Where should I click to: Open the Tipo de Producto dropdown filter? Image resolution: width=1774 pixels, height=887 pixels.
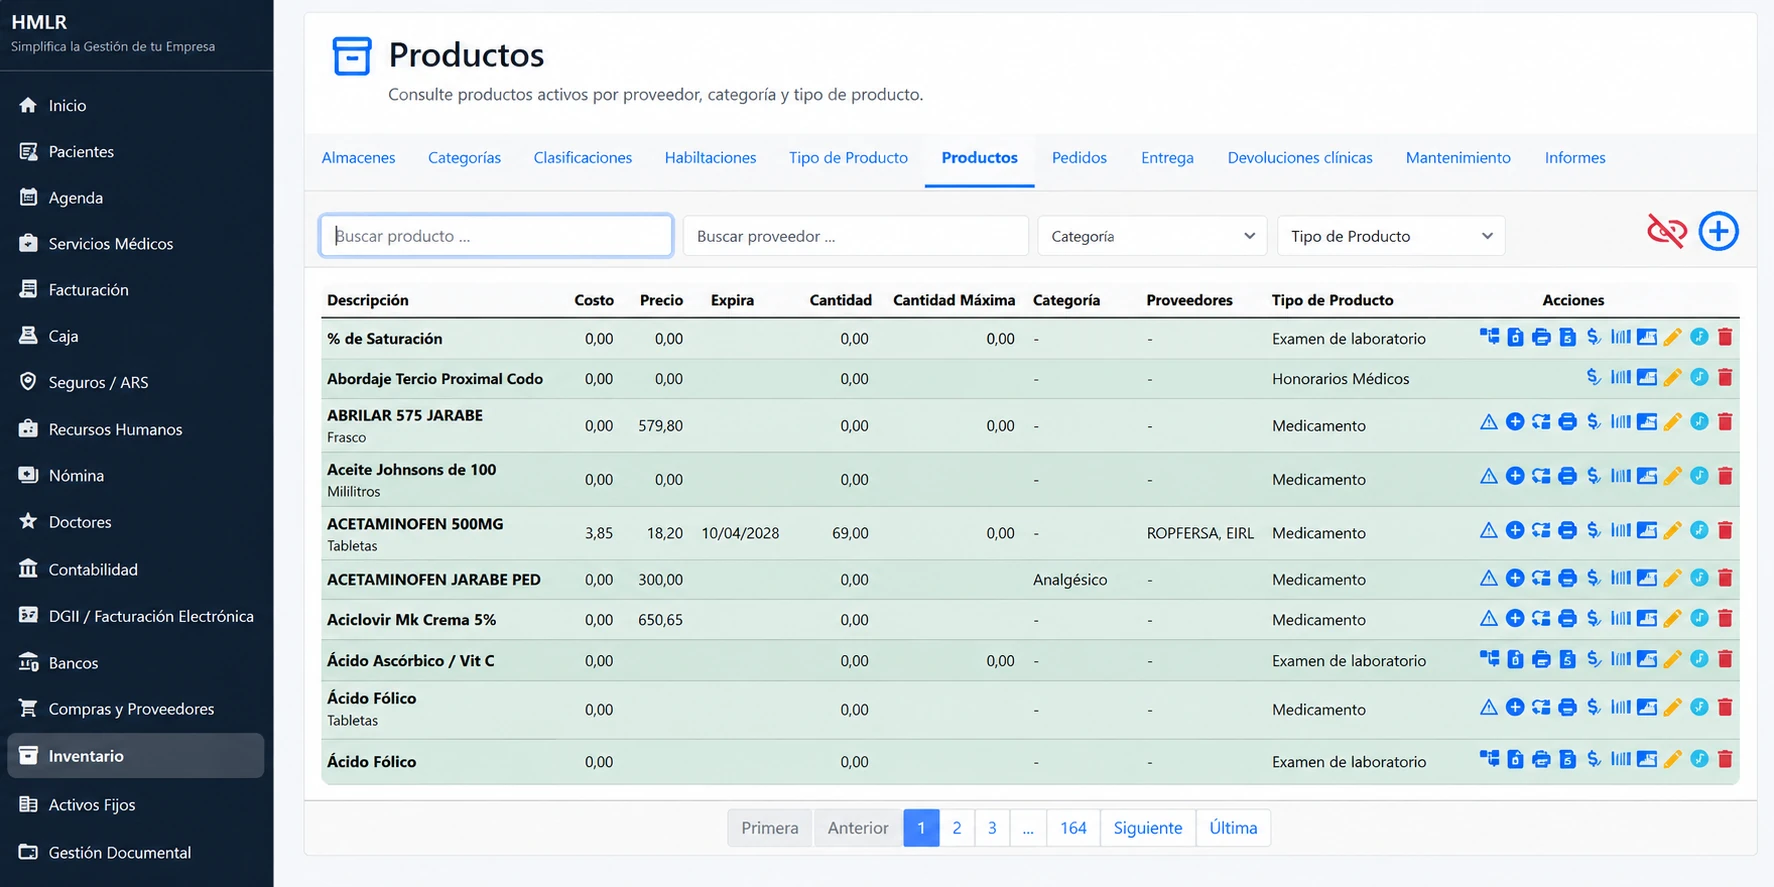pos(1391,236)
